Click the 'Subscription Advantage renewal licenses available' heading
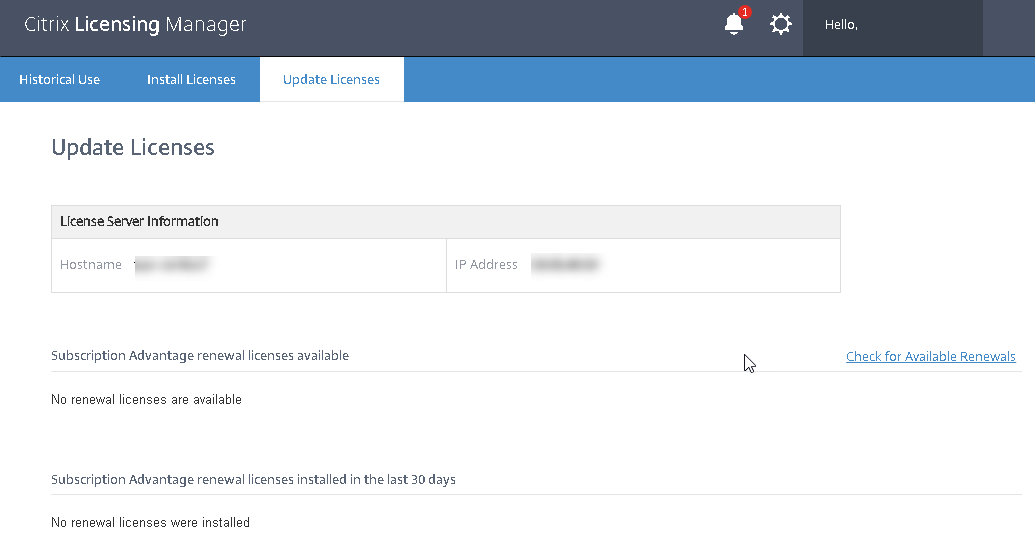The height and width of the screenshot is (536, 1035). tap(200, 356)
